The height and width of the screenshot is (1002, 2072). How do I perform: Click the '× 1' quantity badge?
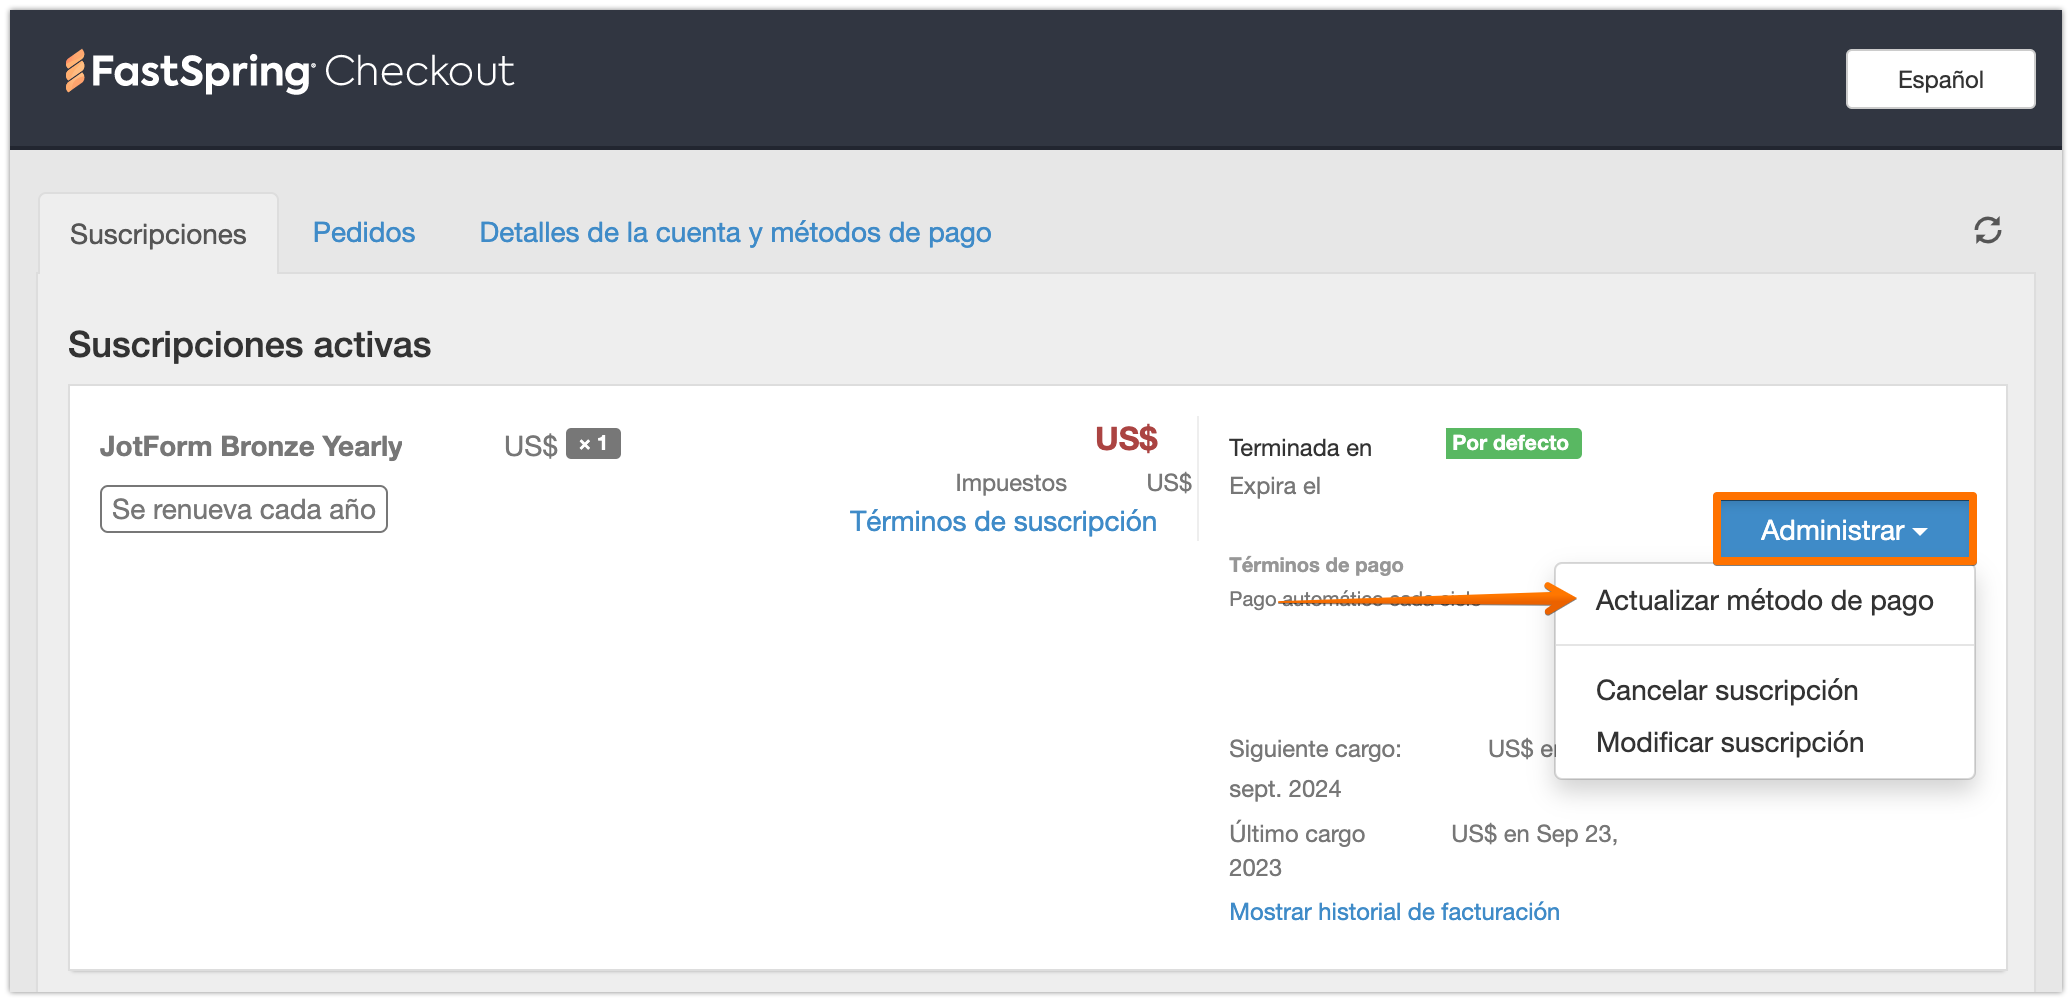pos(593,444)
